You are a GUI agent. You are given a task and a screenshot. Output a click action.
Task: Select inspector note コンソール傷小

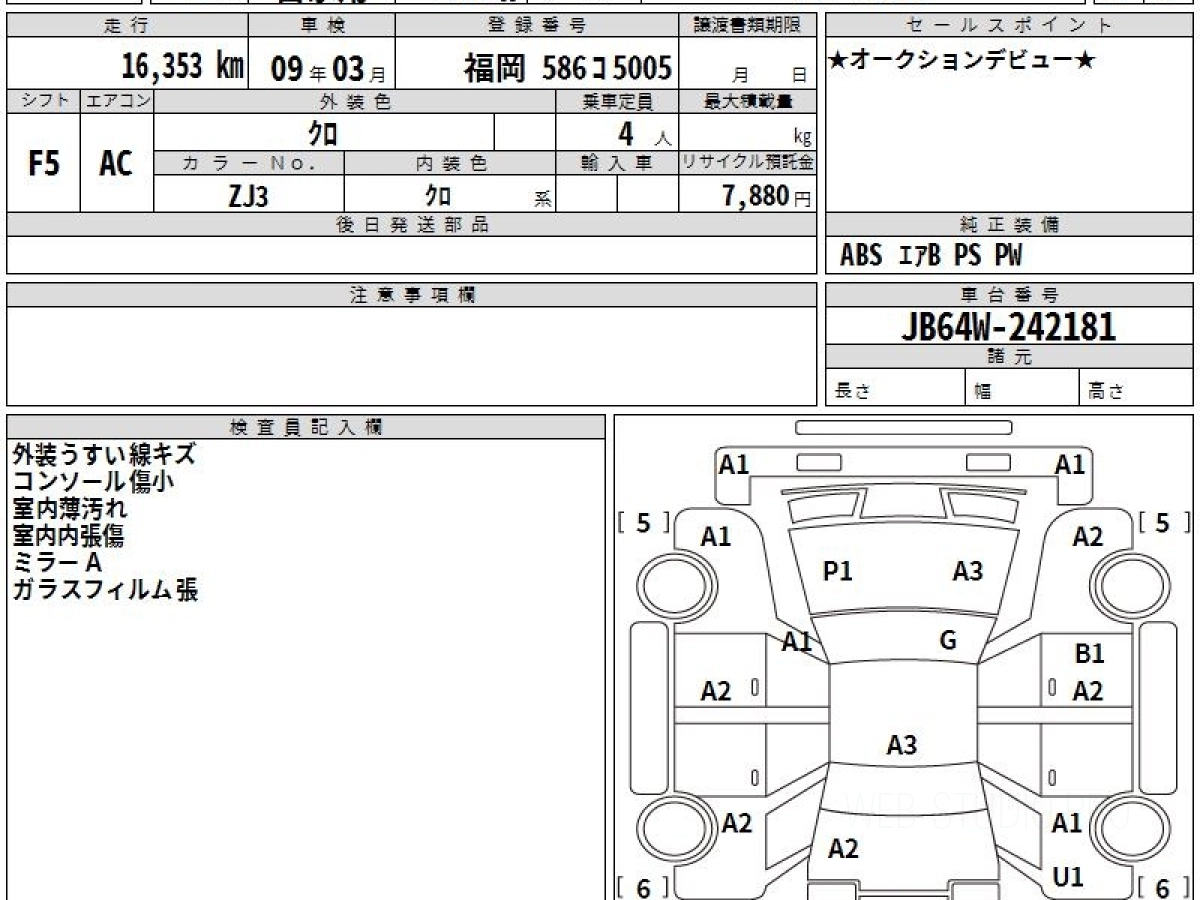coord(94,481)
